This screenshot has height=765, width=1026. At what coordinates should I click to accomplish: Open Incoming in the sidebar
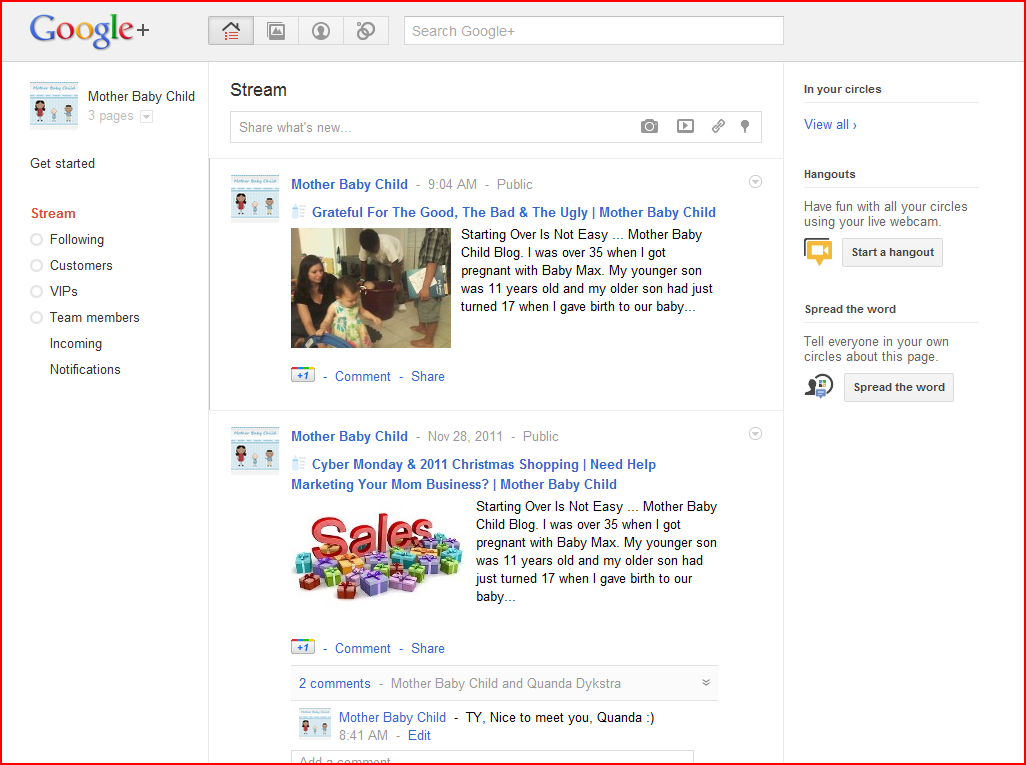point(76,344)
